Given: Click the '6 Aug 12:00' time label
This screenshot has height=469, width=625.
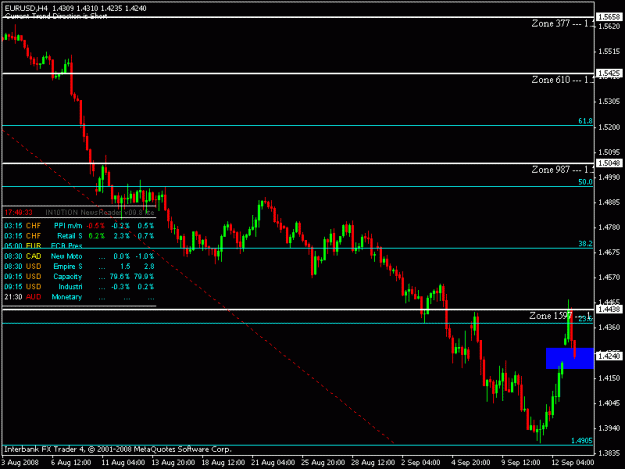Looking at the screenshot, I should click(x=71, y=463).
